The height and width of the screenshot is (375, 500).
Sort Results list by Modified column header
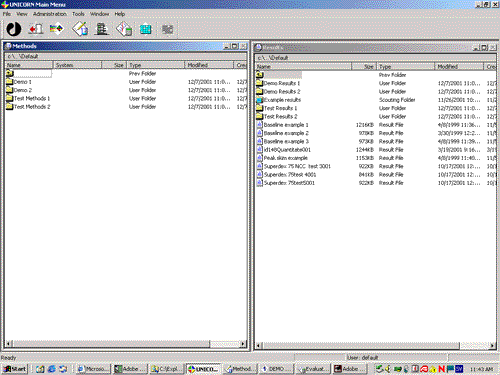pyautogui.click(x=459, y=67)
